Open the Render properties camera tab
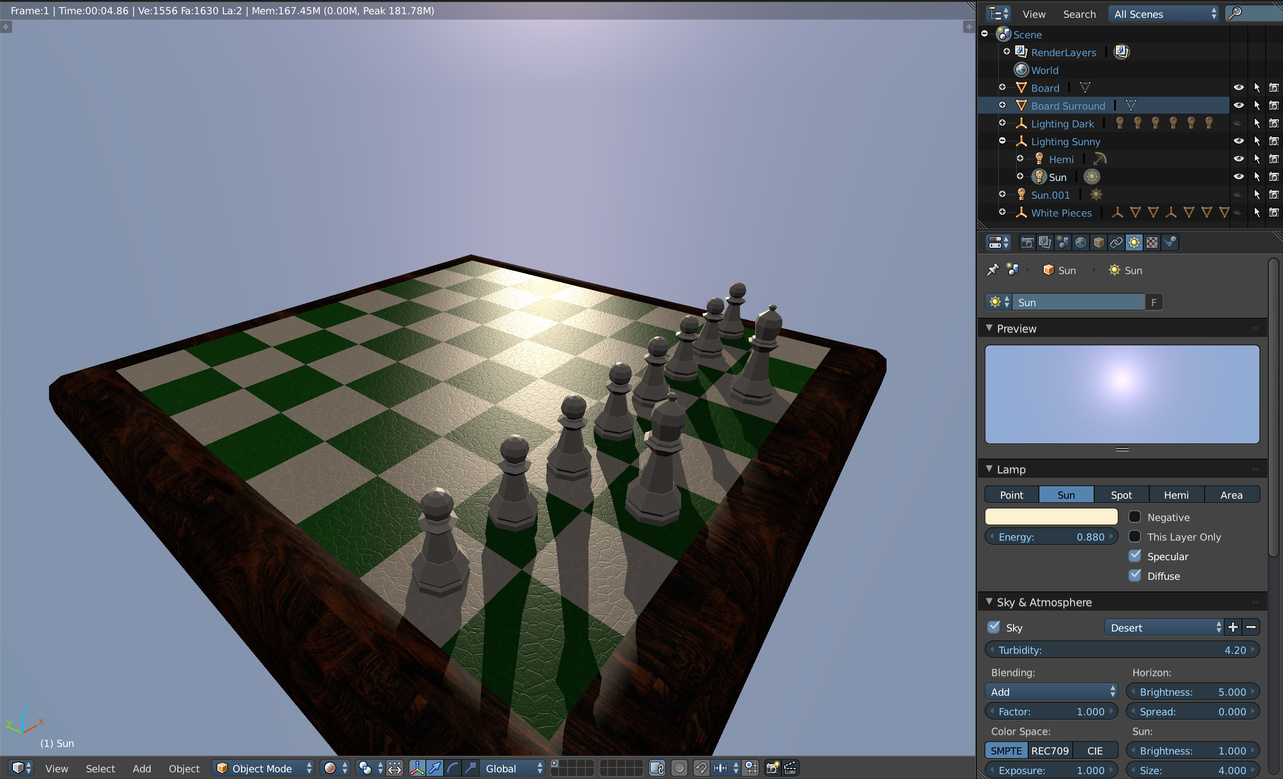 pos(1027,243)
